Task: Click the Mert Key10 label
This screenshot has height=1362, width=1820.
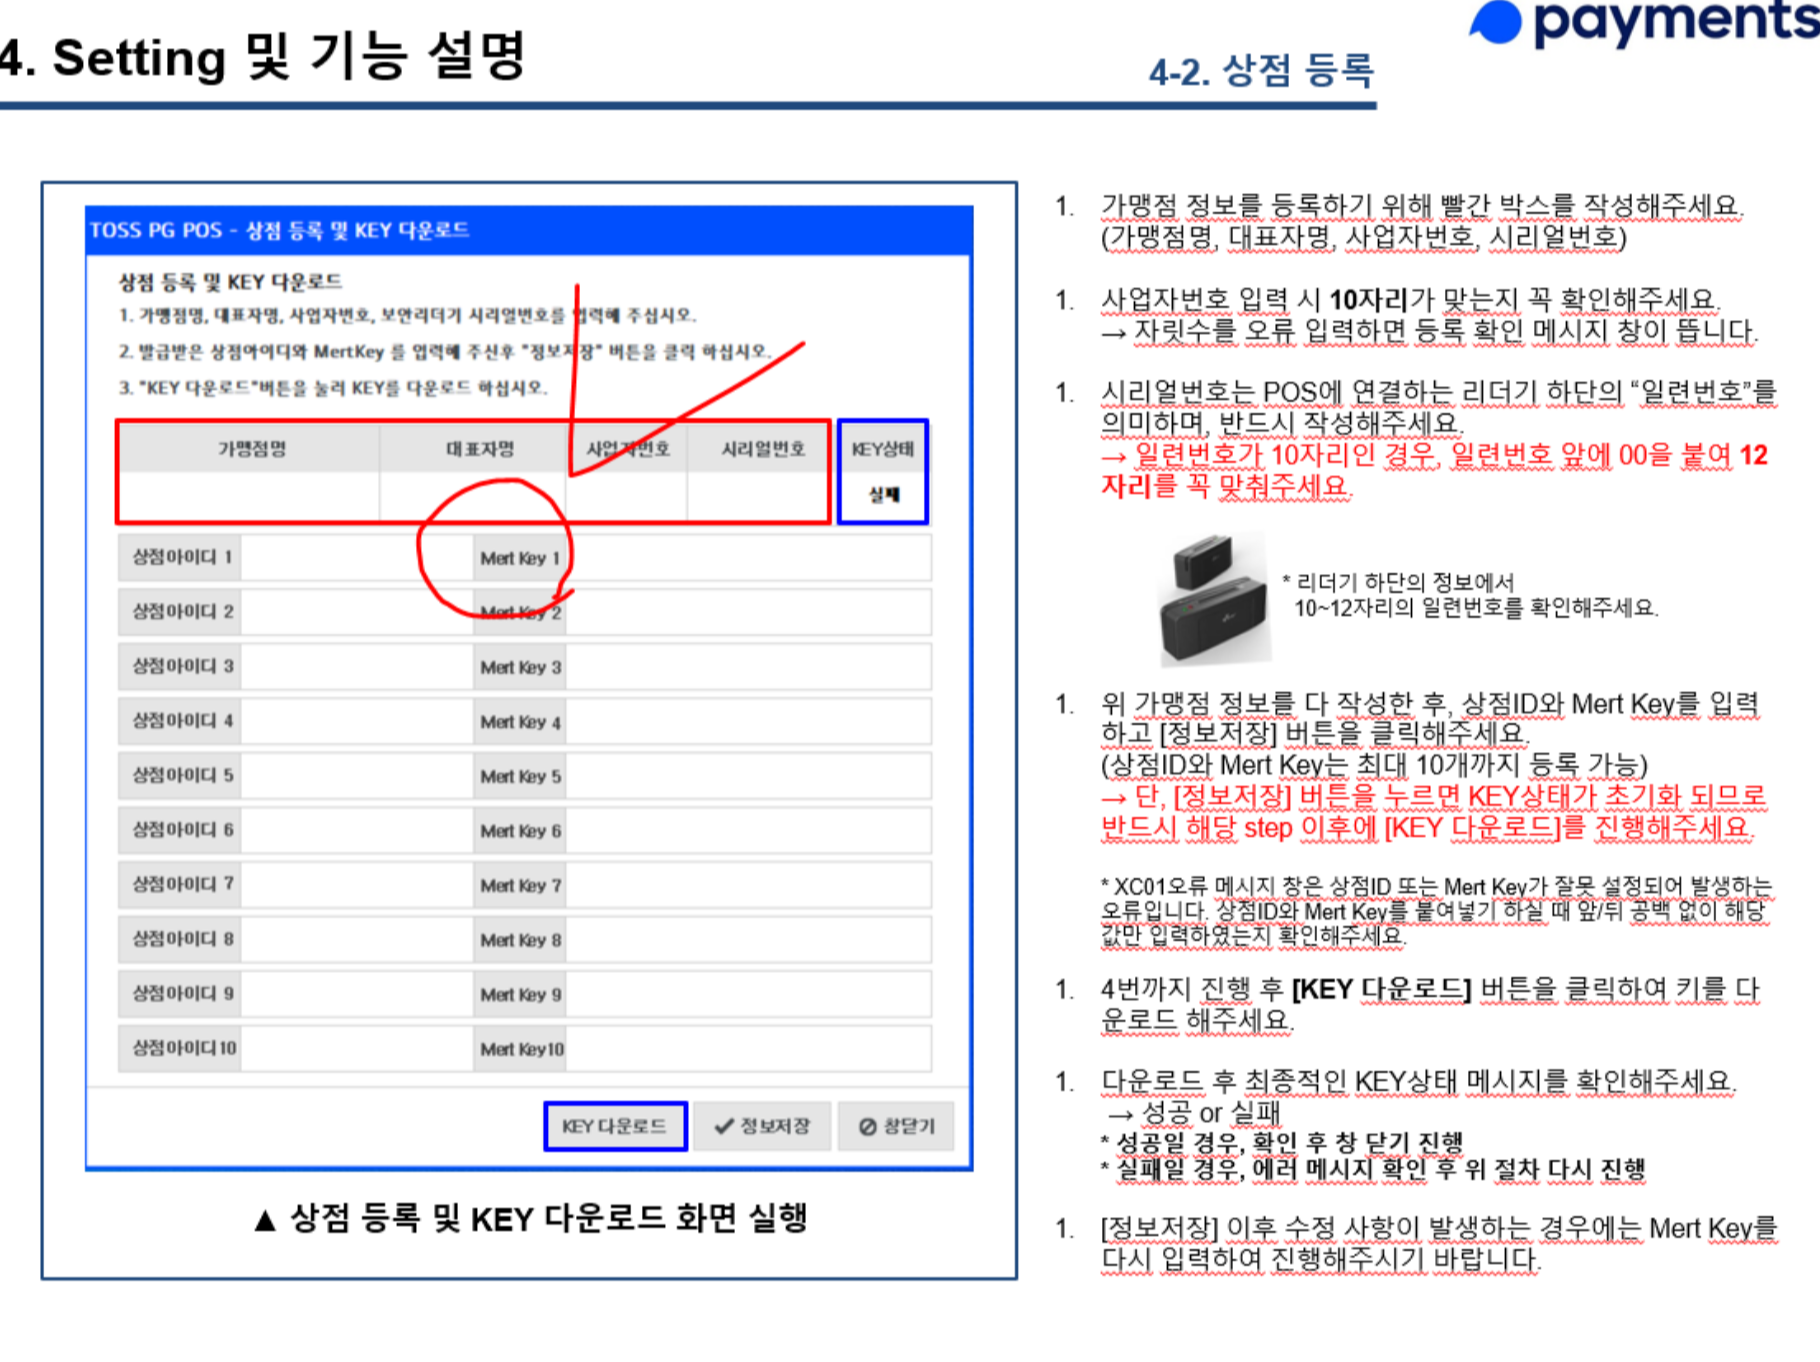Action: (x=521, y=1048)
